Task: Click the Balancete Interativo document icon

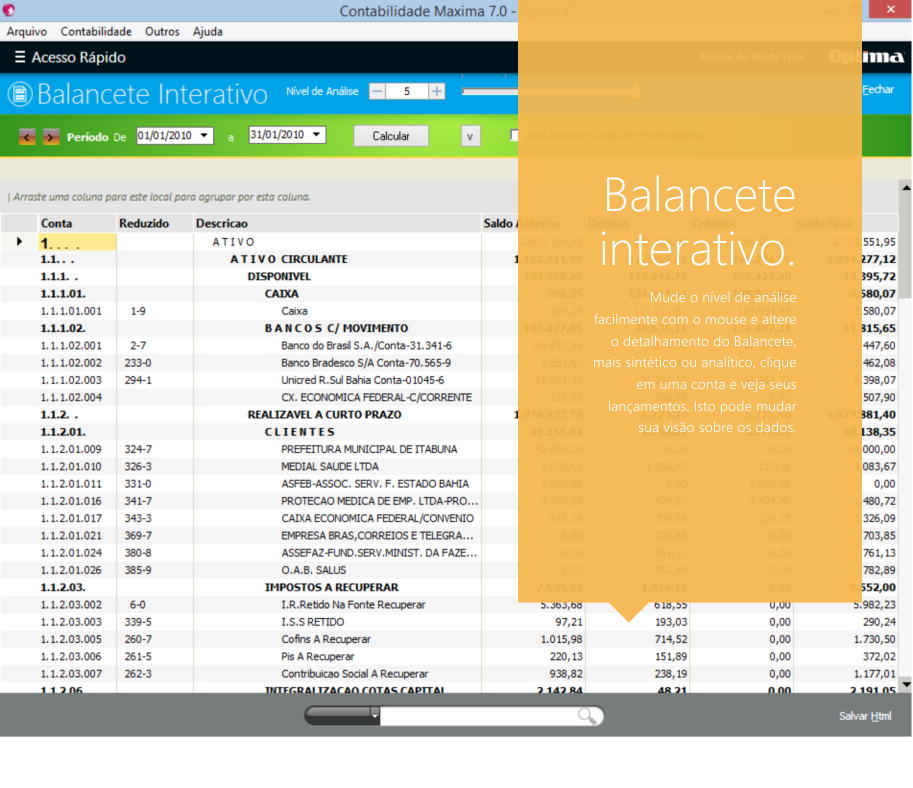Action: (x=19, y=94)
